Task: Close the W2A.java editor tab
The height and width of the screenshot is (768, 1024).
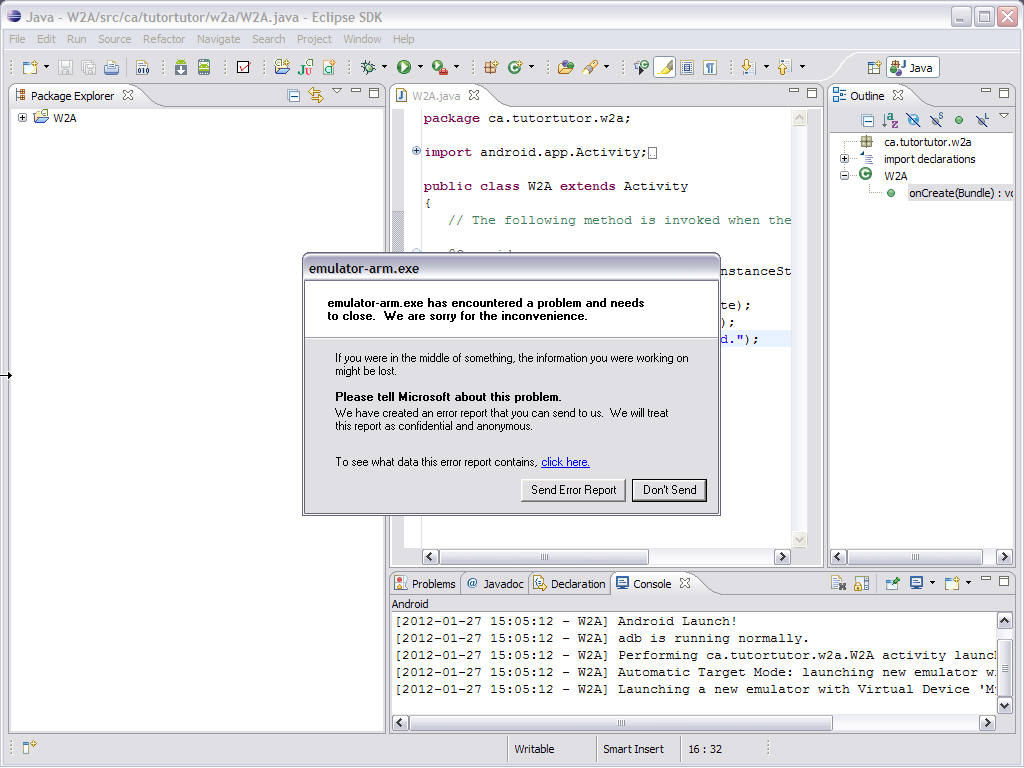Action: click(x=474, y=95)
